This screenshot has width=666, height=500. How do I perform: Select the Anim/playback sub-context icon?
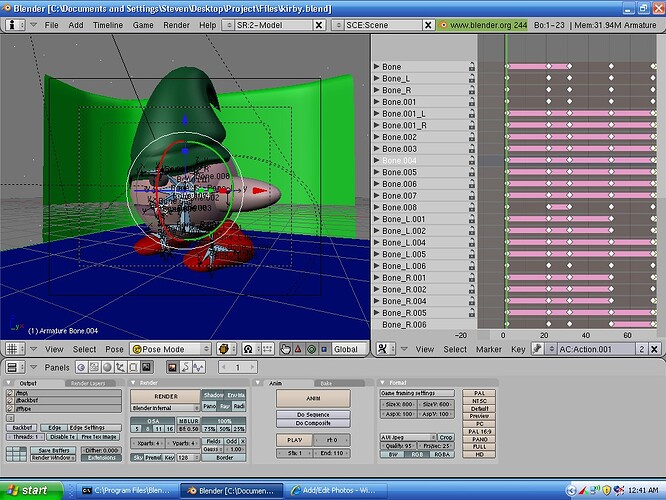pyautogui.click(x=185, y=367)
